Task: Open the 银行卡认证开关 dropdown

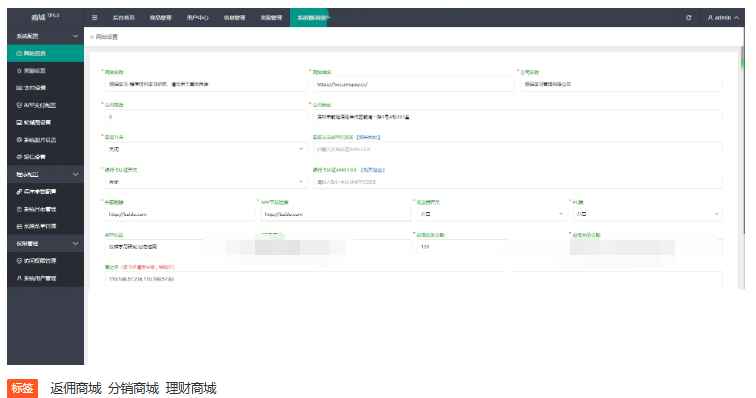Action: (206, 182)
